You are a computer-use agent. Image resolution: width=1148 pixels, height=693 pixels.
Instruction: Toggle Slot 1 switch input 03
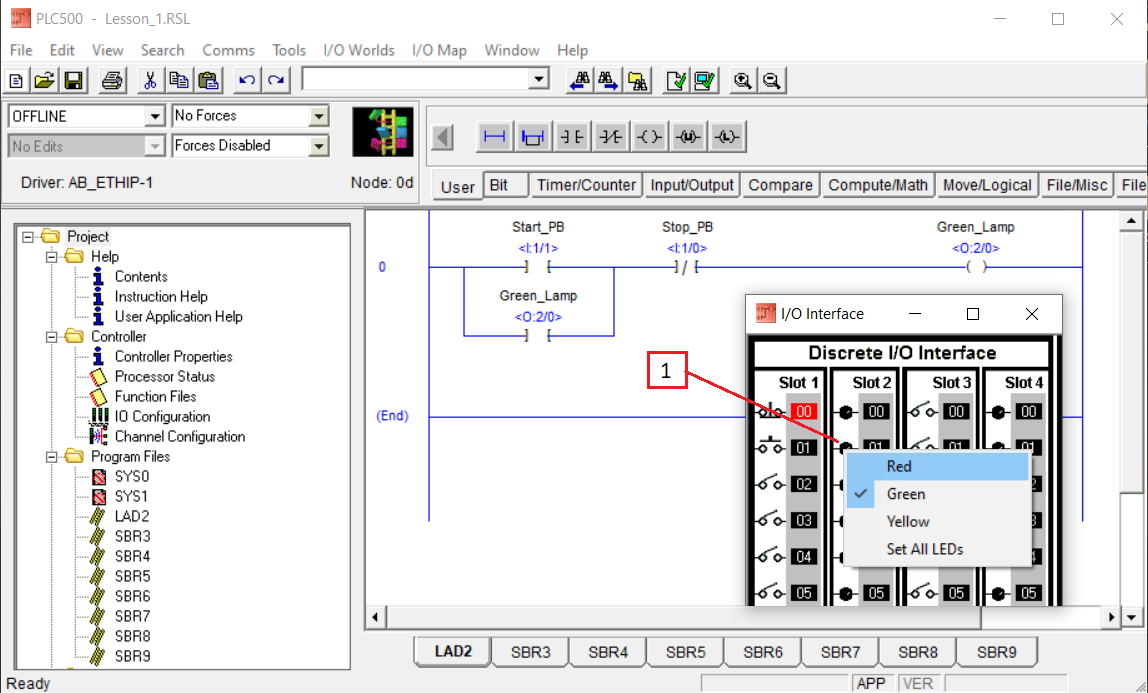[770, 520]
